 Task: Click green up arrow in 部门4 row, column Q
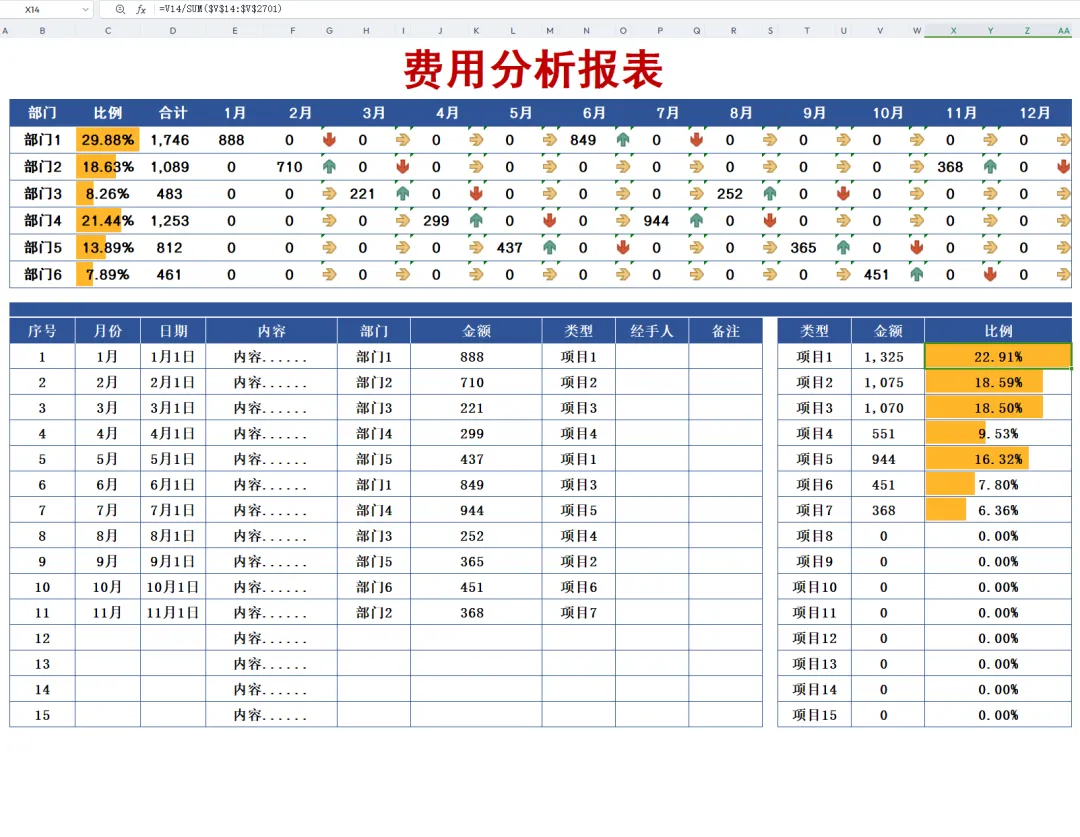tap(696, 220)
